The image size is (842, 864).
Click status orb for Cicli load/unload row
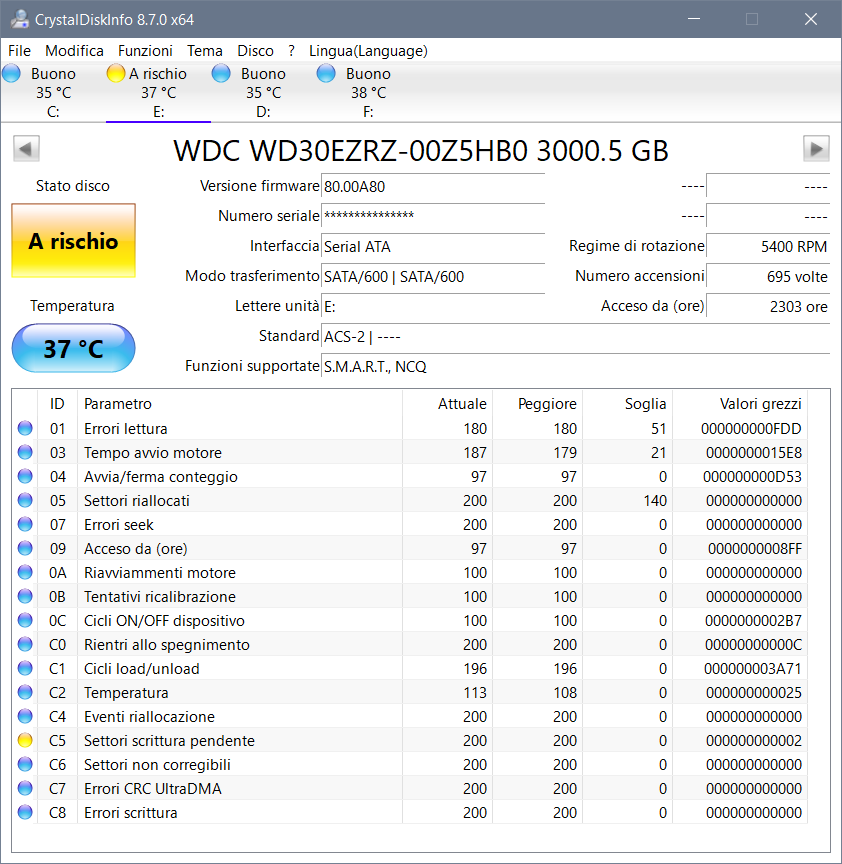(x=25, y=668)
